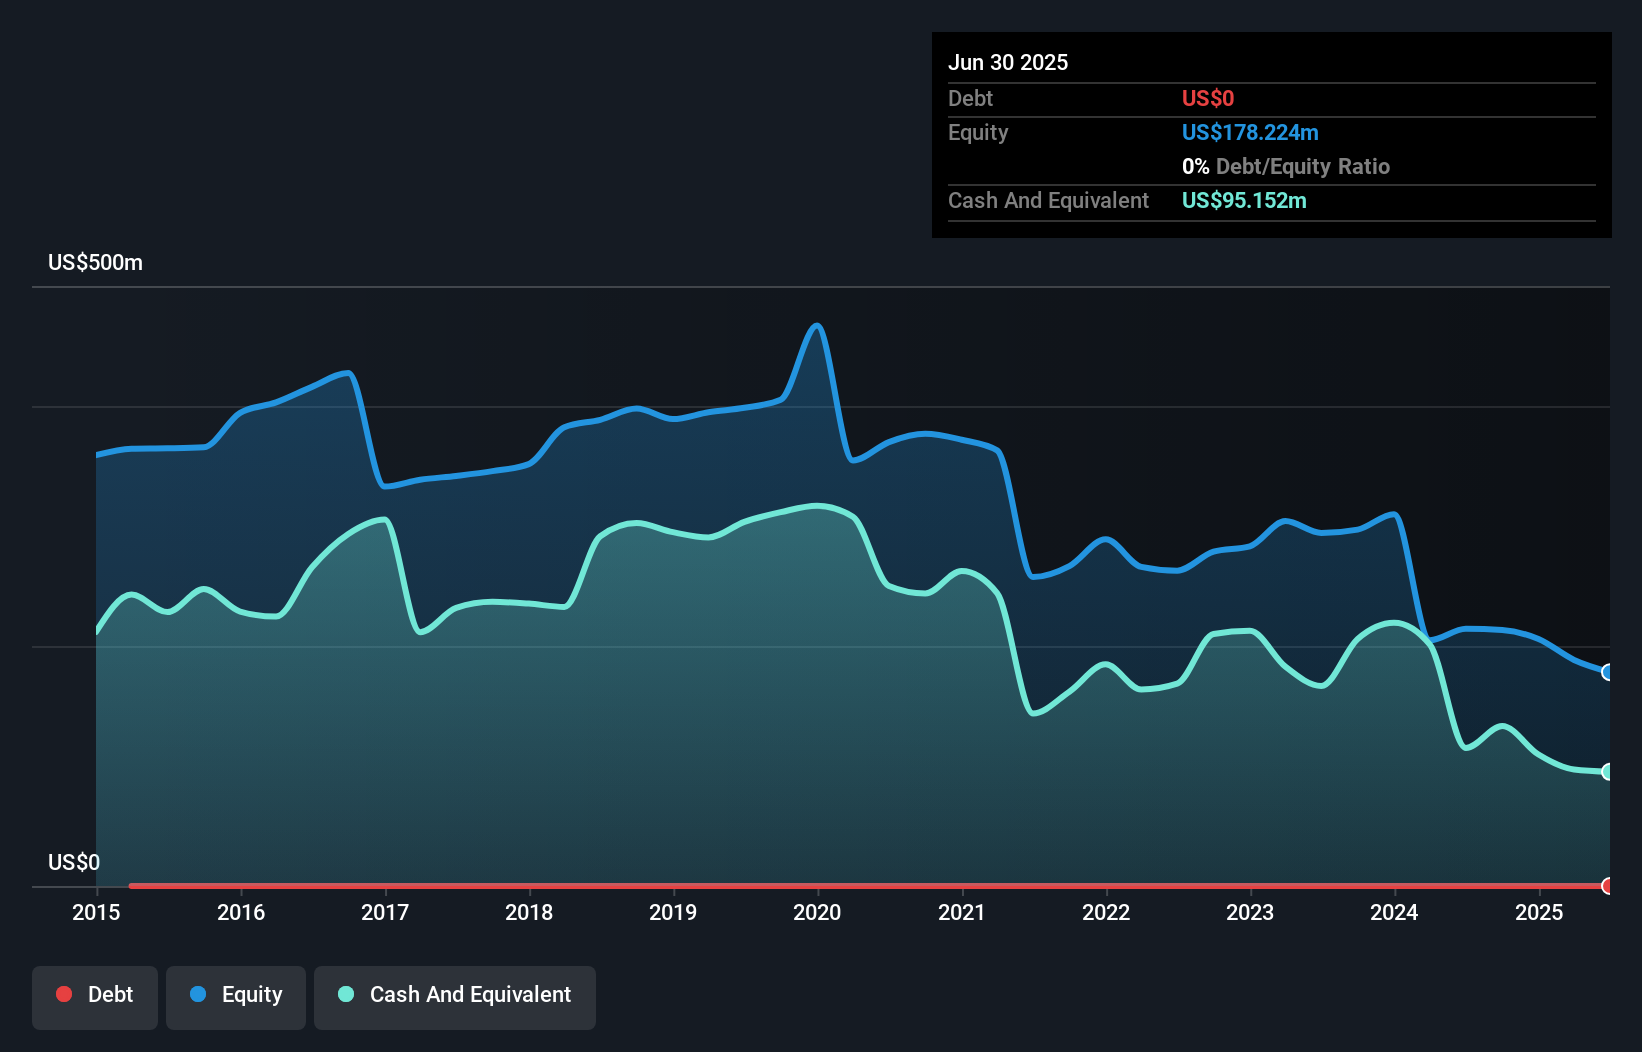Click the red Debt baseline on the chart

coord(800,886)
